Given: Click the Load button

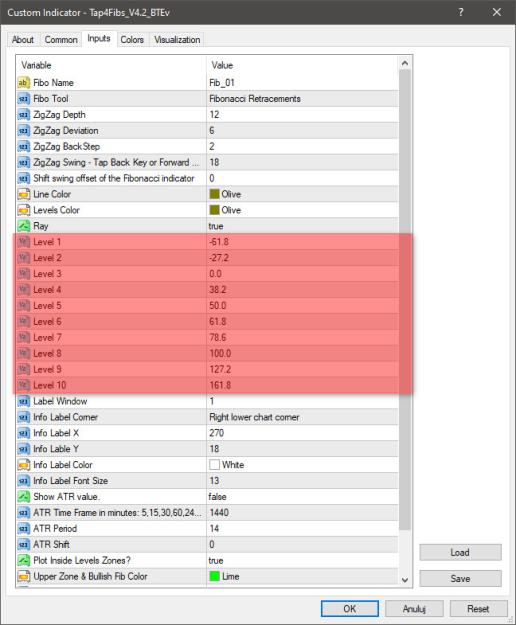Looking at the screenshot, I should pyautogui.click(x=460, y=552).
